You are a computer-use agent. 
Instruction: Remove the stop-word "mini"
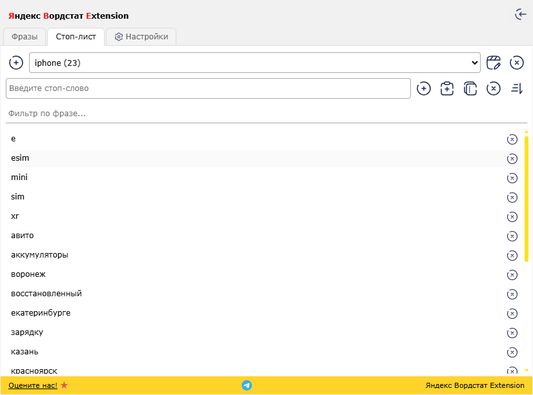click(x=512, y=178)
